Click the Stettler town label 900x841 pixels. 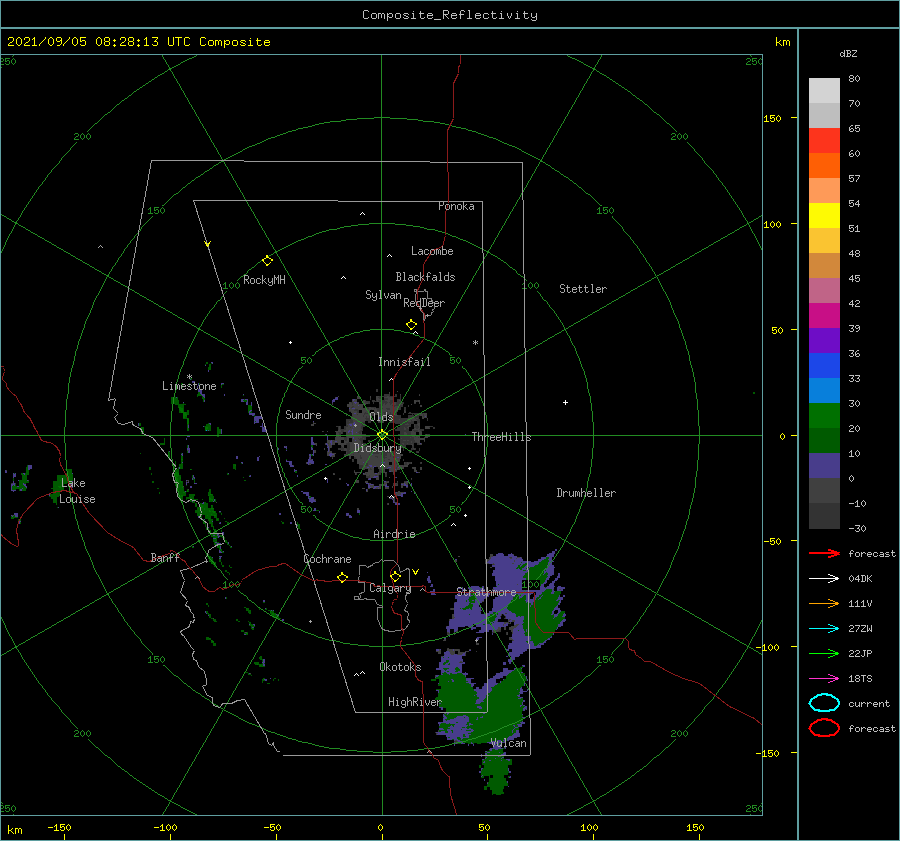pos(583,289)
